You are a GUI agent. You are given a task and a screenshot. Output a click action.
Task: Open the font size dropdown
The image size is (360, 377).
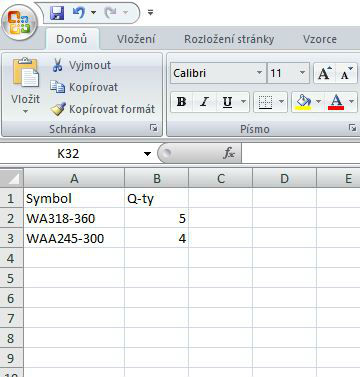pos(302,73)
